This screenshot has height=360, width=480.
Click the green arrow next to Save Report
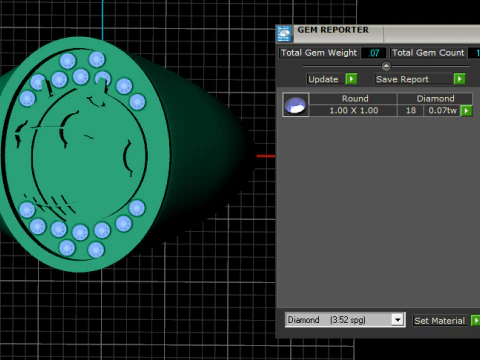click(x=460, y=79)
